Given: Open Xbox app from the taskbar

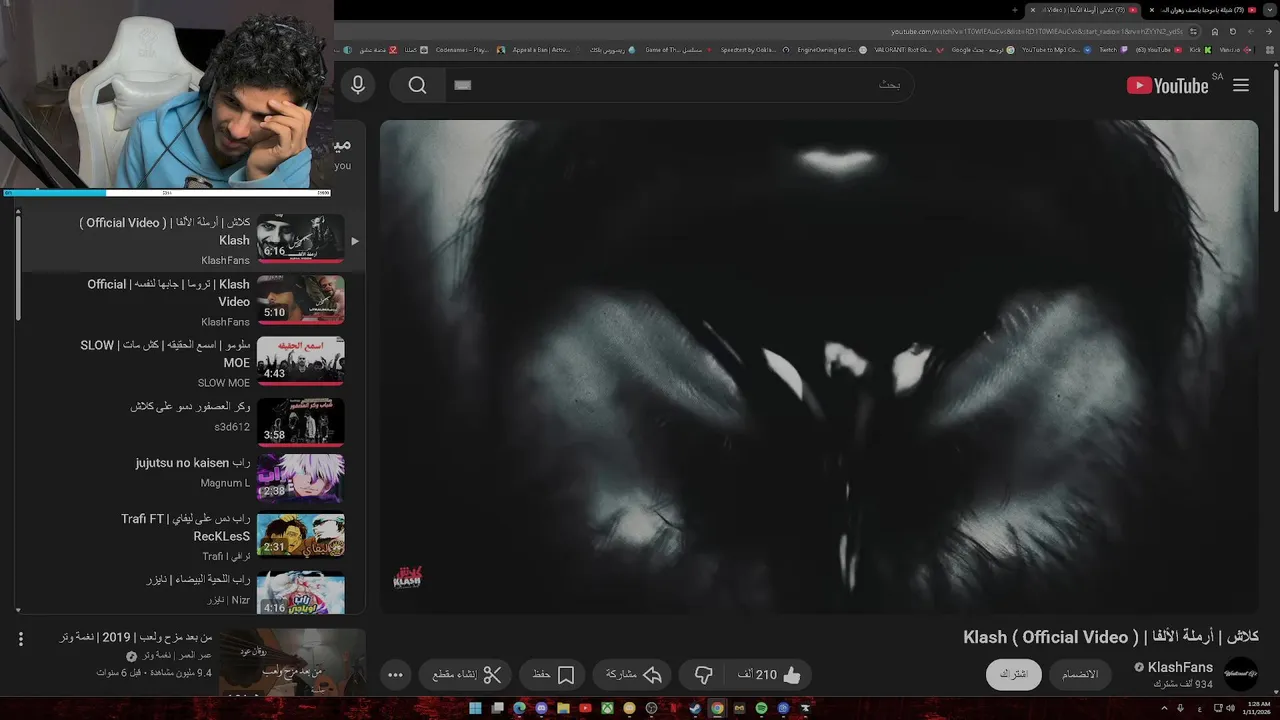Looking at the screenshot, I should 607,708.
